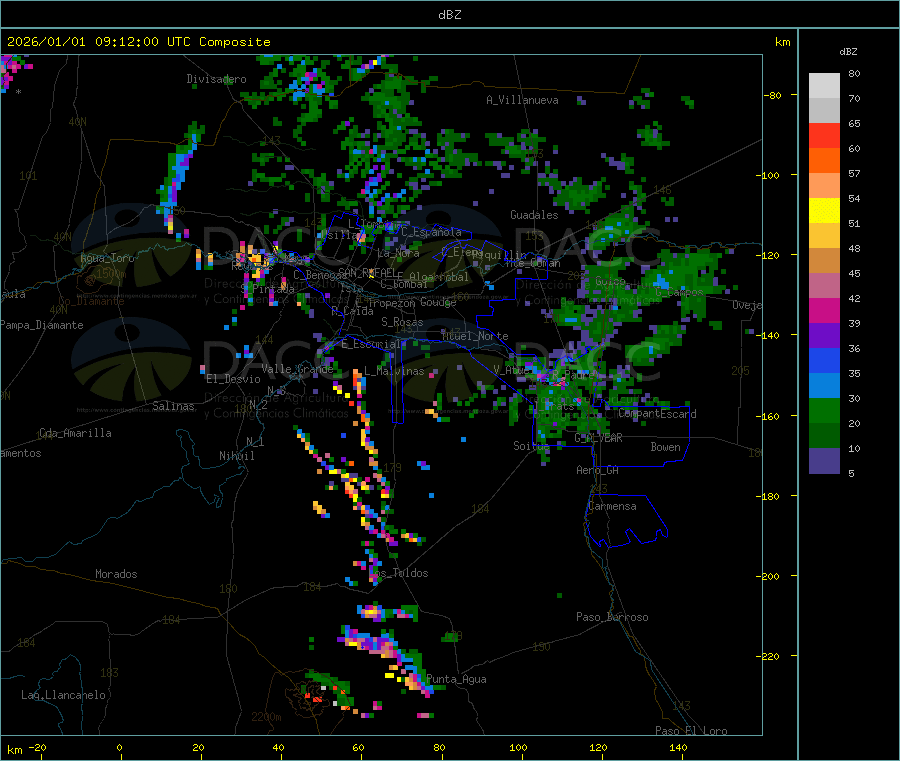The width and height of the screenshot is (900, 761).
Task: Click the L_Malvinas label
Action: (x=394, y=371)
